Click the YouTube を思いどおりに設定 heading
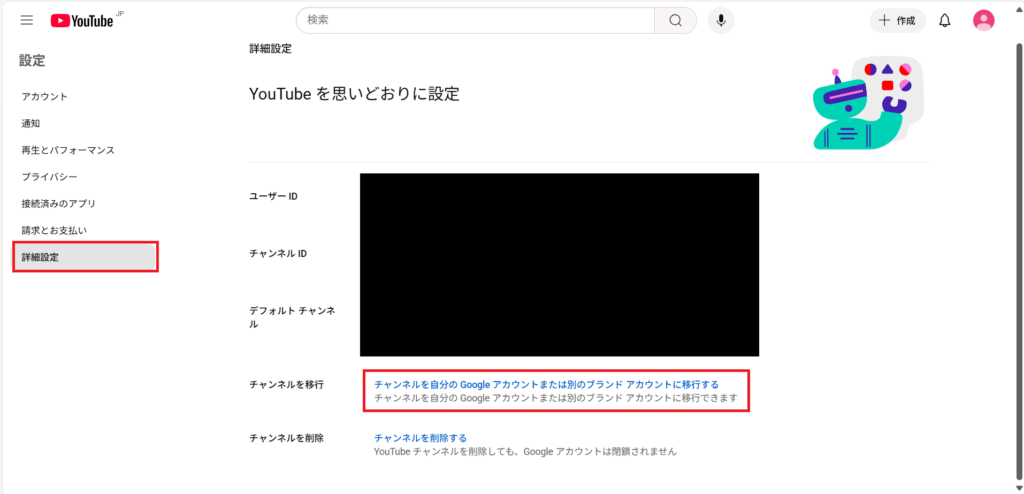This screenshot has width=1024, height=494. click(x=355, y=94)
